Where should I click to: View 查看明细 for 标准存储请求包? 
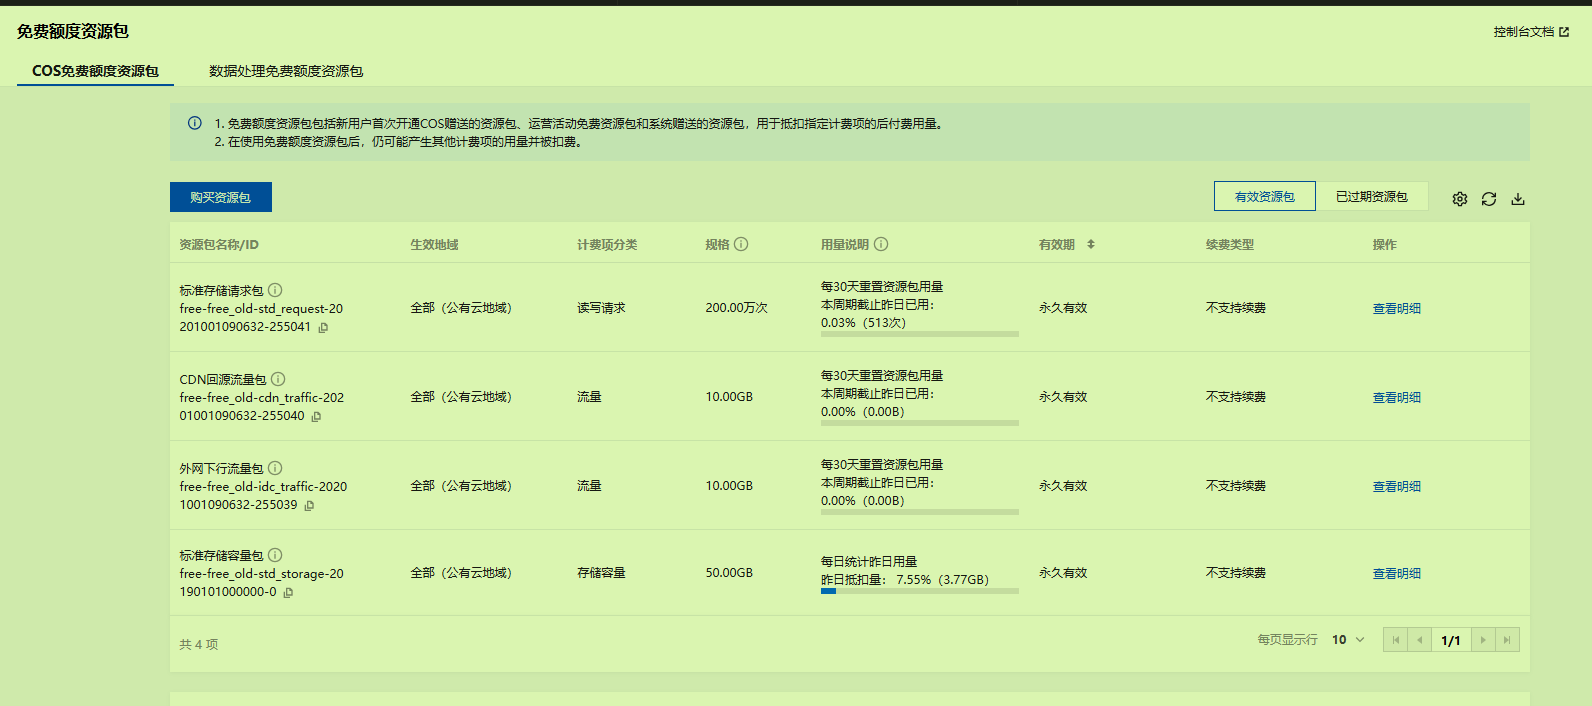coord(1397,308)
